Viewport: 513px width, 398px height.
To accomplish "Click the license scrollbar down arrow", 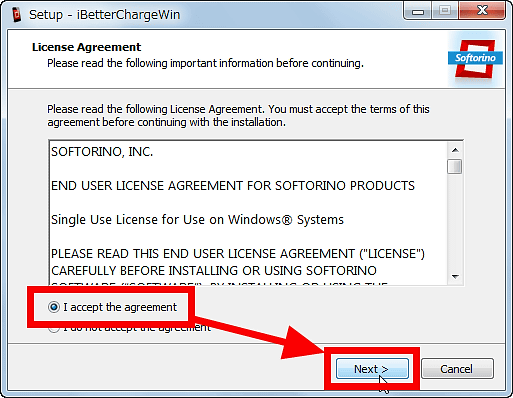I will (455, 277).
